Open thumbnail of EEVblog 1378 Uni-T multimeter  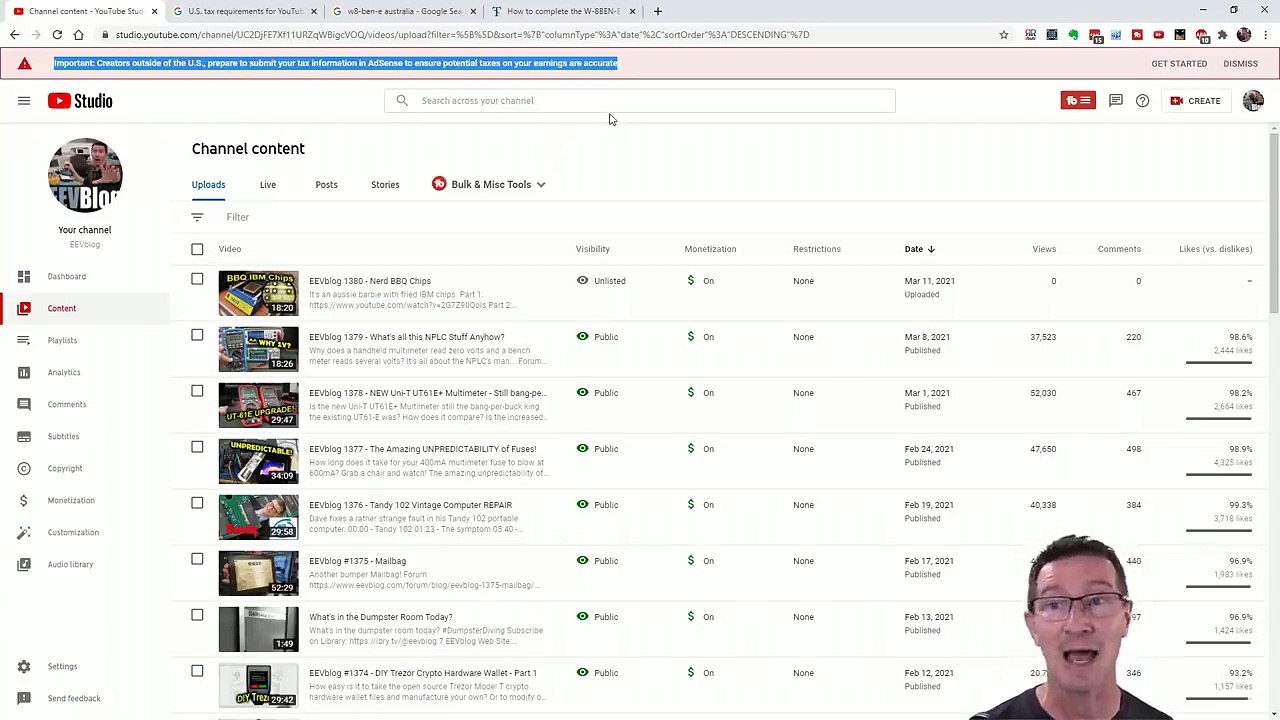click(x=258, y=405)
